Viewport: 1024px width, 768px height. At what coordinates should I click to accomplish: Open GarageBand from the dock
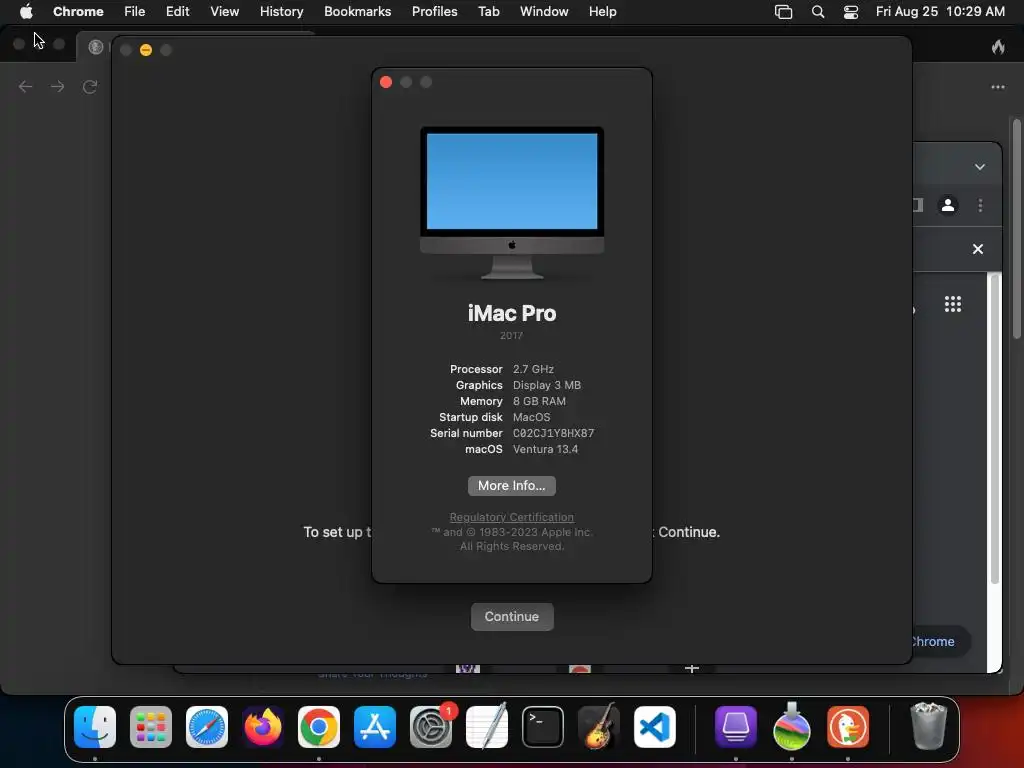599,727
